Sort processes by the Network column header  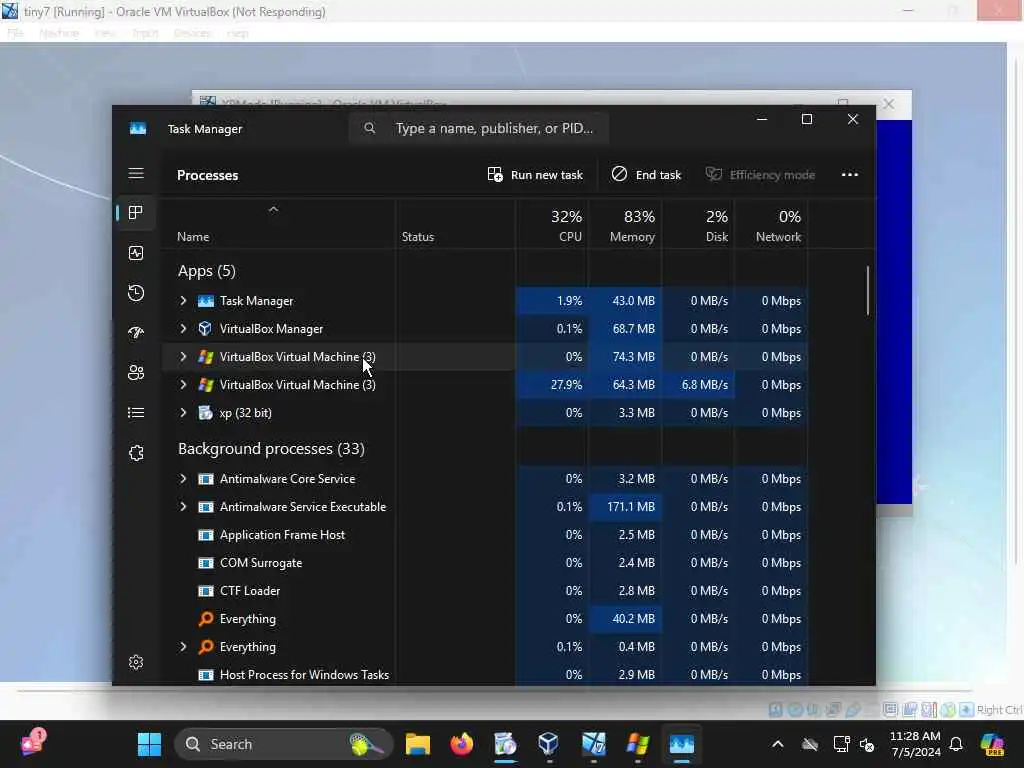[771, 225]
